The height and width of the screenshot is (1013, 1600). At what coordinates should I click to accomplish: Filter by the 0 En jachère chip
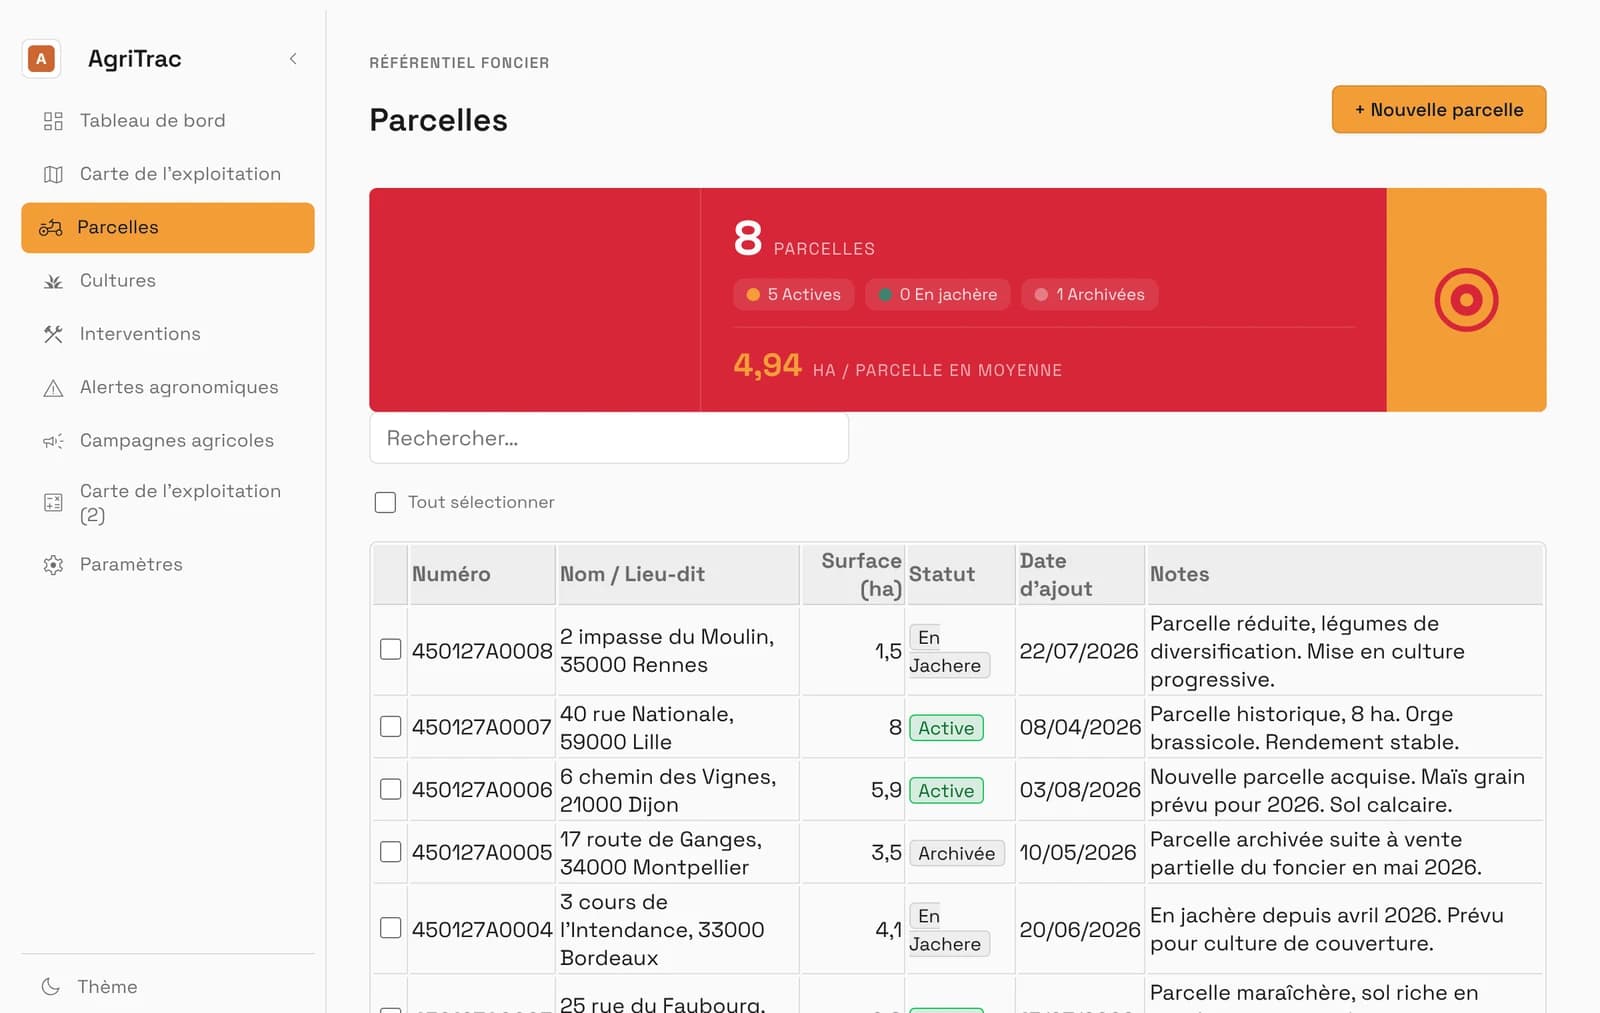938,295
